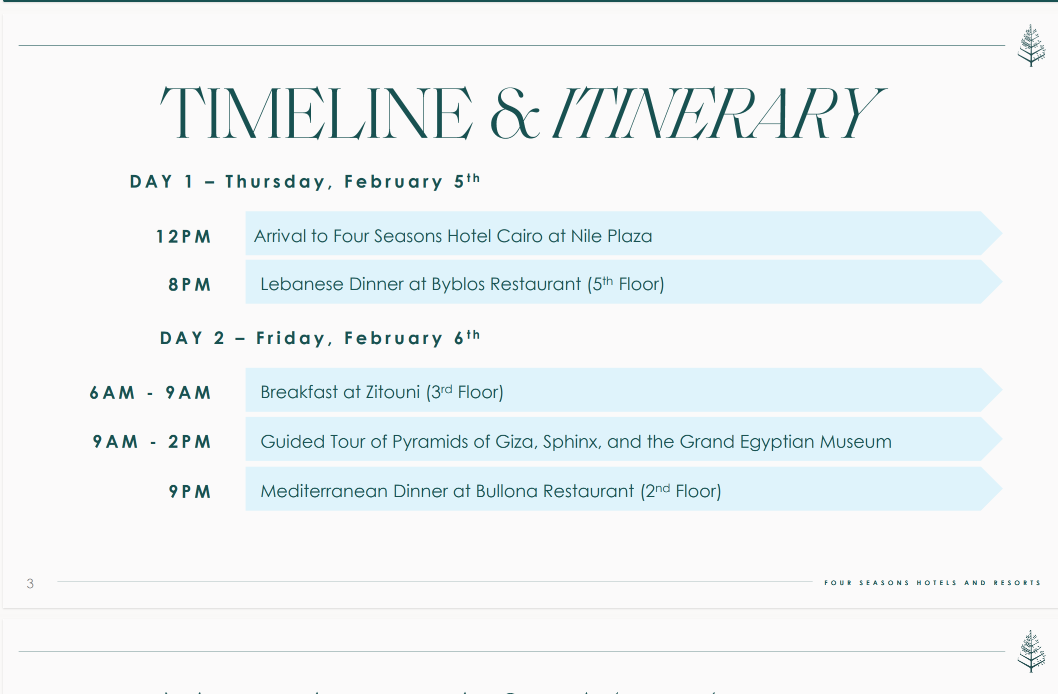1058x694 pixels.
Task: Click the Arrival to Four Seasons Hotel Cairo bar
Action: click(623, 233)
